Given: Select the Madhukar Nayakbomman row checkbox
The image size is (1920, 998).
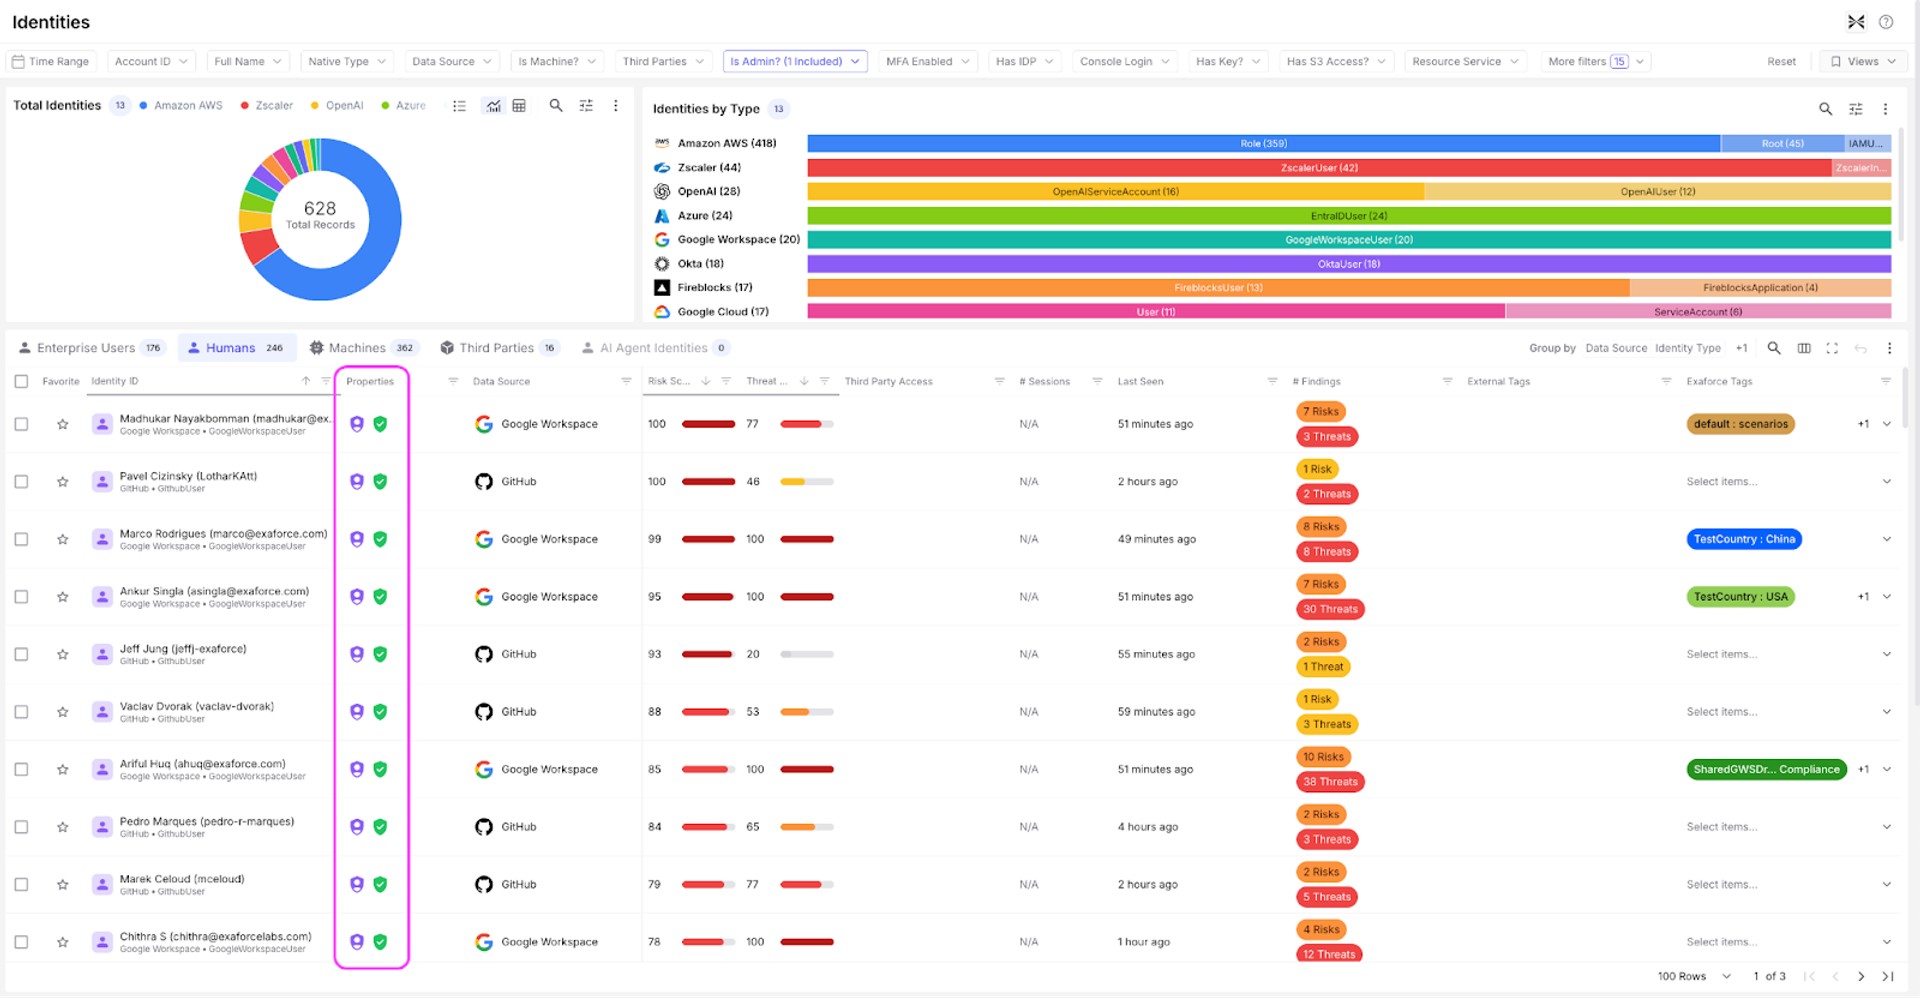Looking at the screenshot, I should point(21,424).
